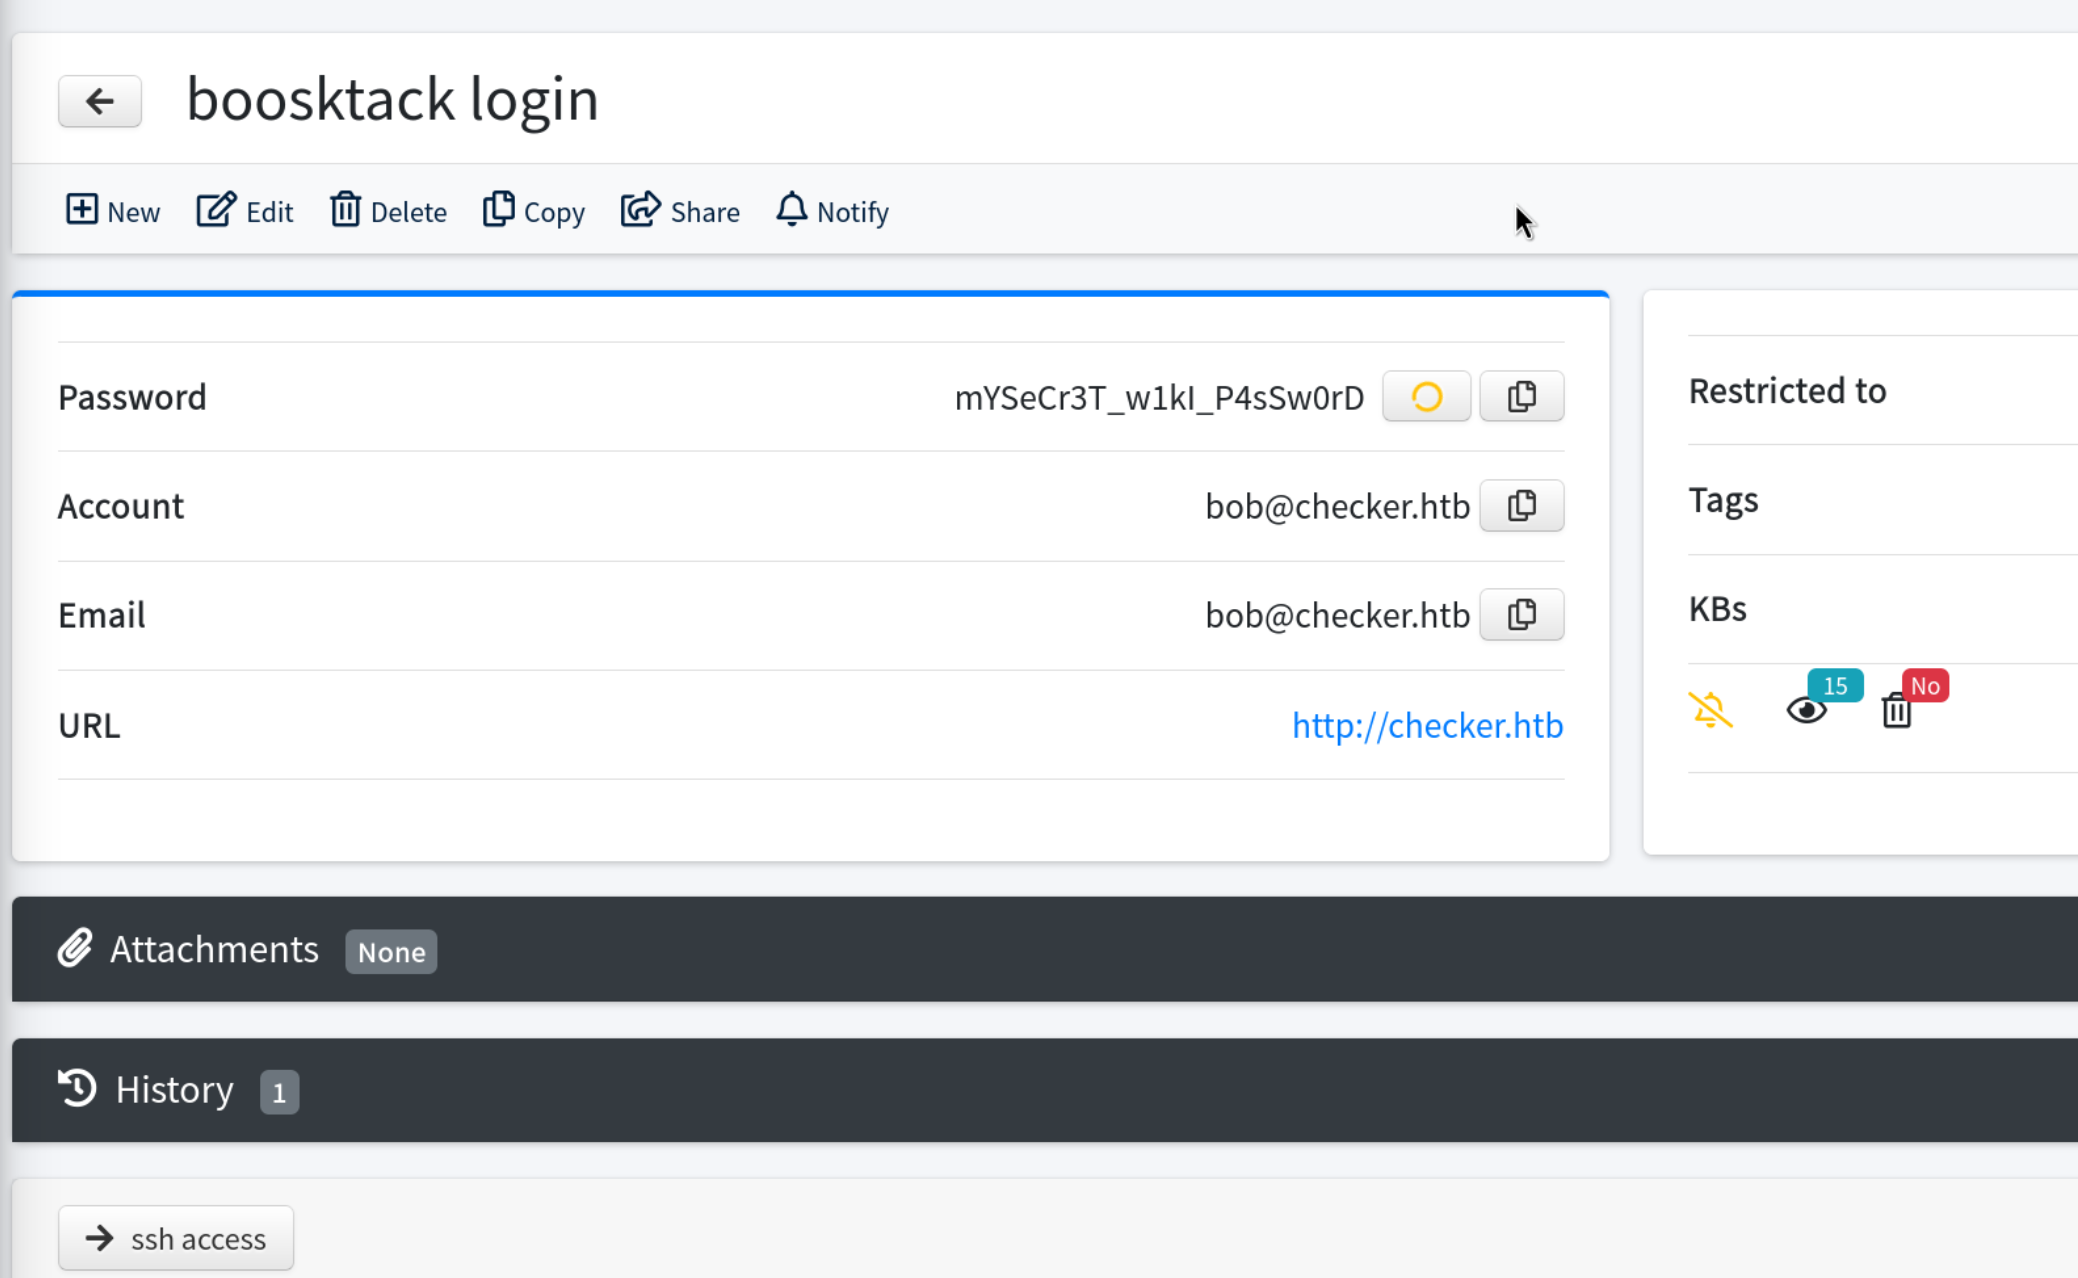Expand the History section
This screenshot has height=1278, width=2078.
coord(174,1089)
